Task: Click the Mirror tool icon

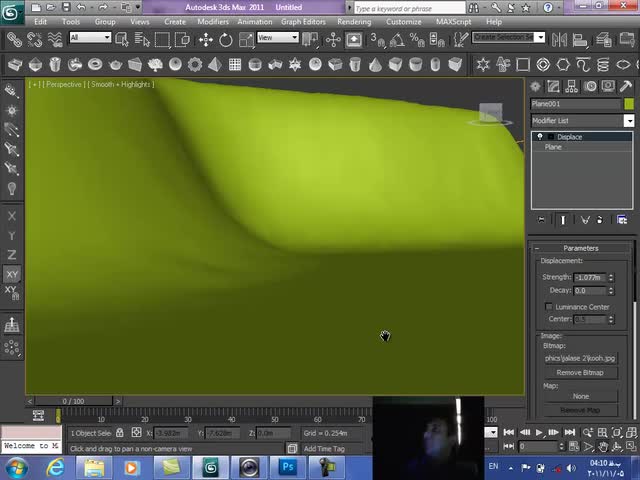Action: coord(559,40)
